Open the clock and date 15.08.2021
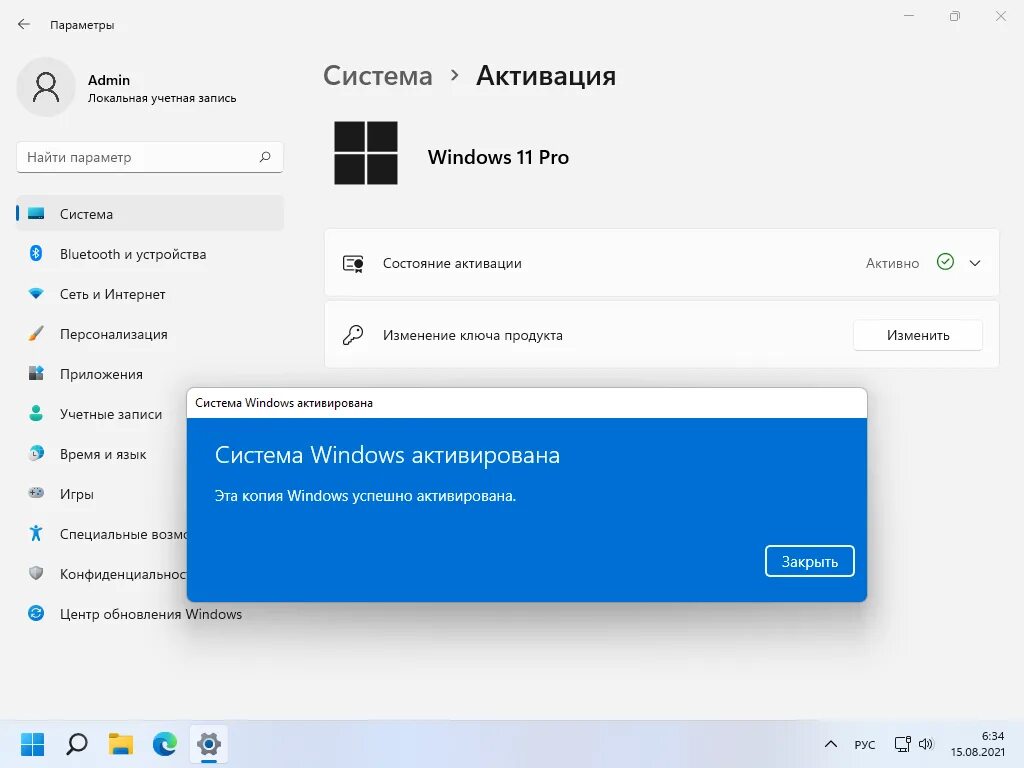1024x768 pixels. click(x=978, y=744)
